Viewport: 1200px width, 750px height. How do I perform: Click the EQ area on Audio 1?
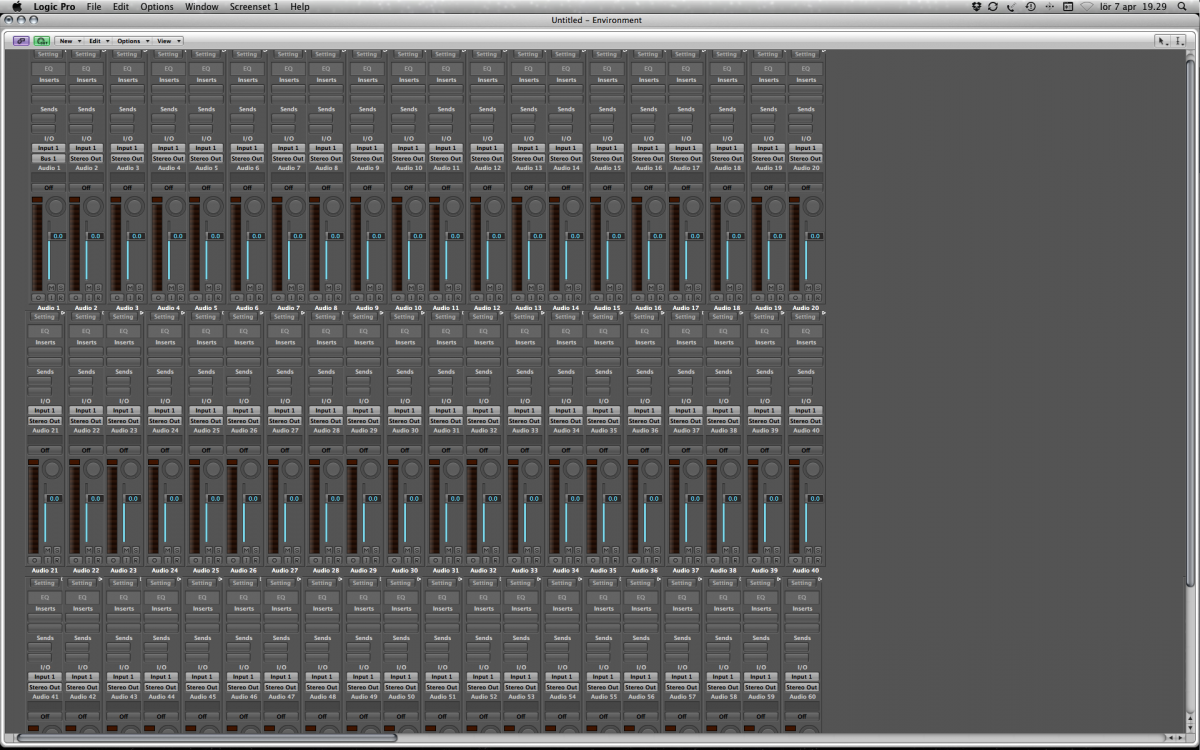[x=46, y=69]
